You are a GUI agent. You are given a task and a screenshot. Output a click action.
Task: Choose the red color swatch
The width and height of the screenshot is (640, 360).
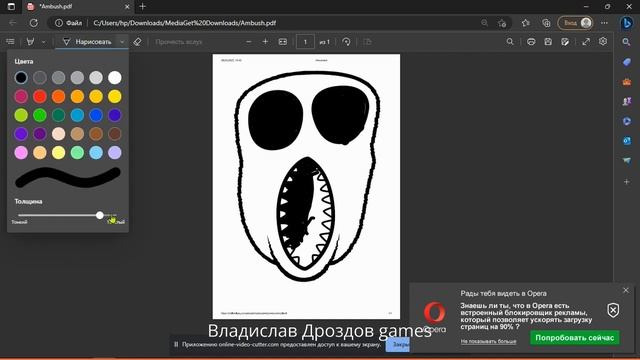(40, 96)
